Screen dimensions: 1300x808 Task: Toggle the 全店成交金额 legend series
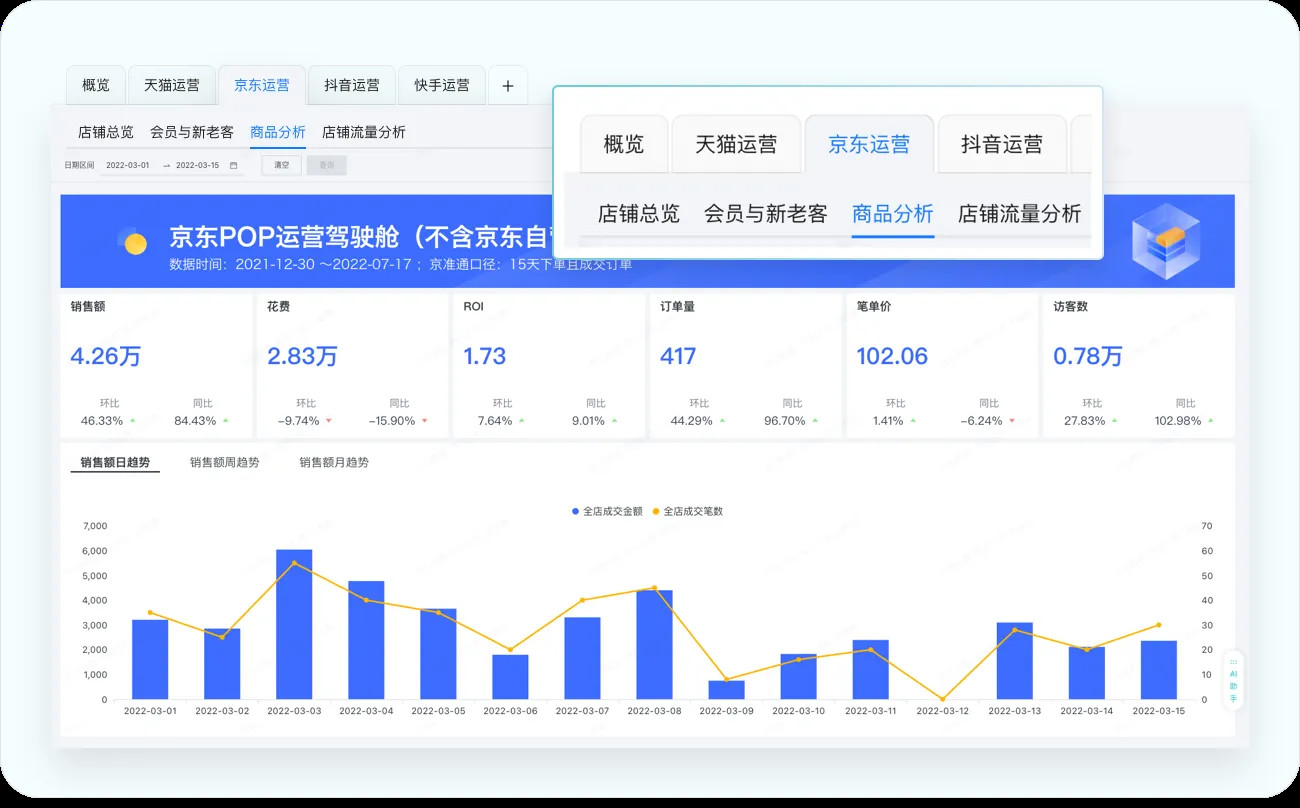(x=607, y=511)
